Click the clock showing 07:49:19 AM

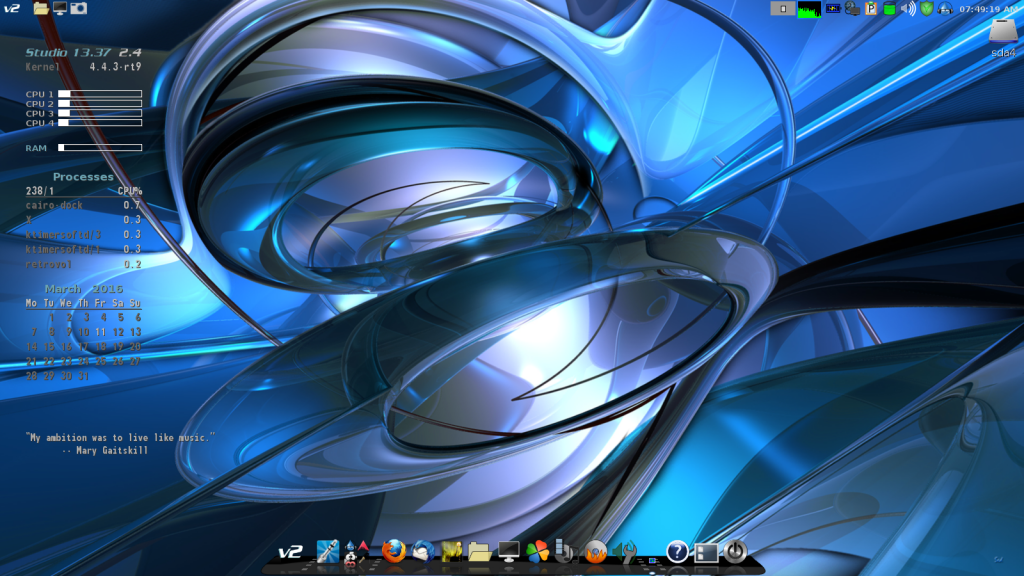(988, 8)
